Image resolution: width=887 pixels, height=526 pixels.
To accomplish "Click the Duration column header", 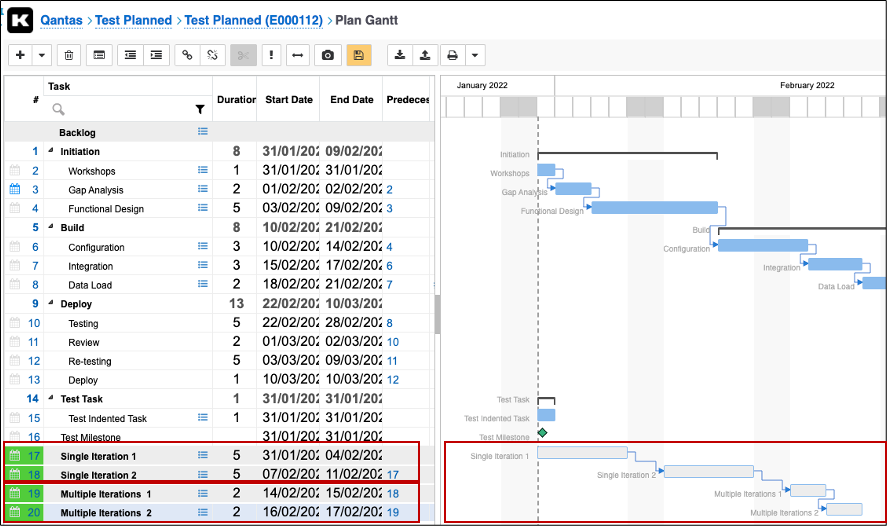I will pos(236,100).
